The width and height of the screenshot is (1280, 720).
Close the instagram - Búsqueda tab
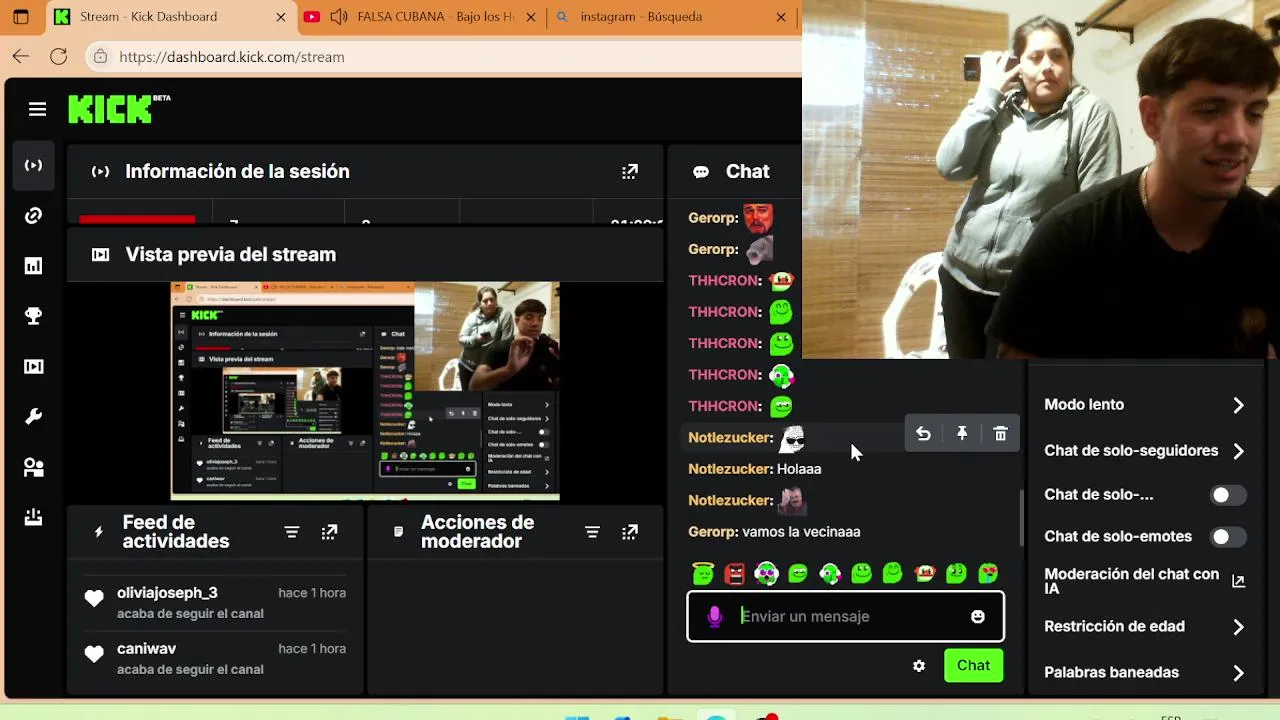tap(781, 17)
